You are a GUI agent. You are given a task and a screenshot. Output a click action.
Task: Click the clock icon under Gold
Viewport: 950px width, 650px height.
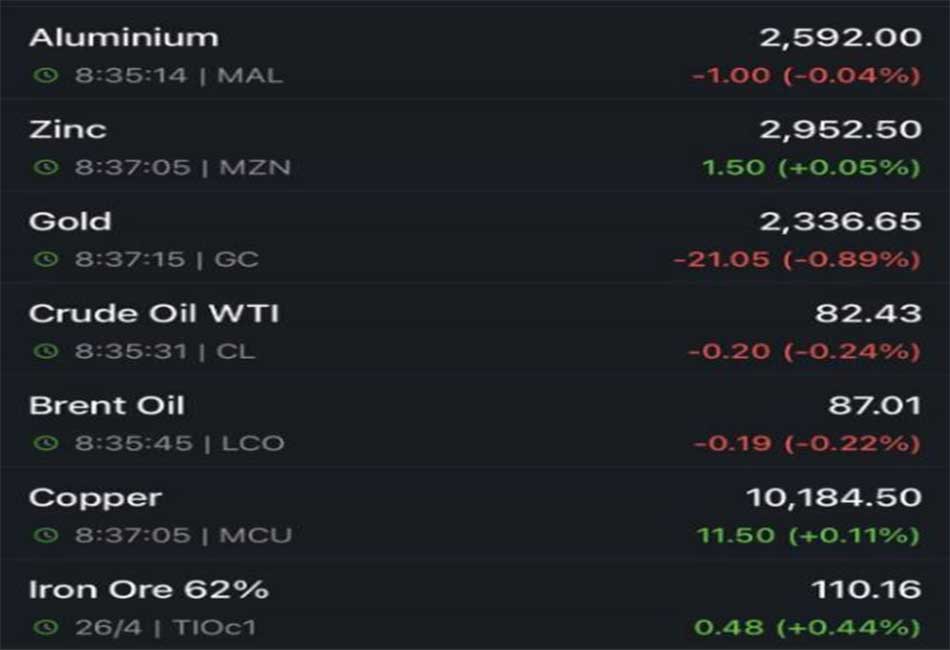(45, 259)
